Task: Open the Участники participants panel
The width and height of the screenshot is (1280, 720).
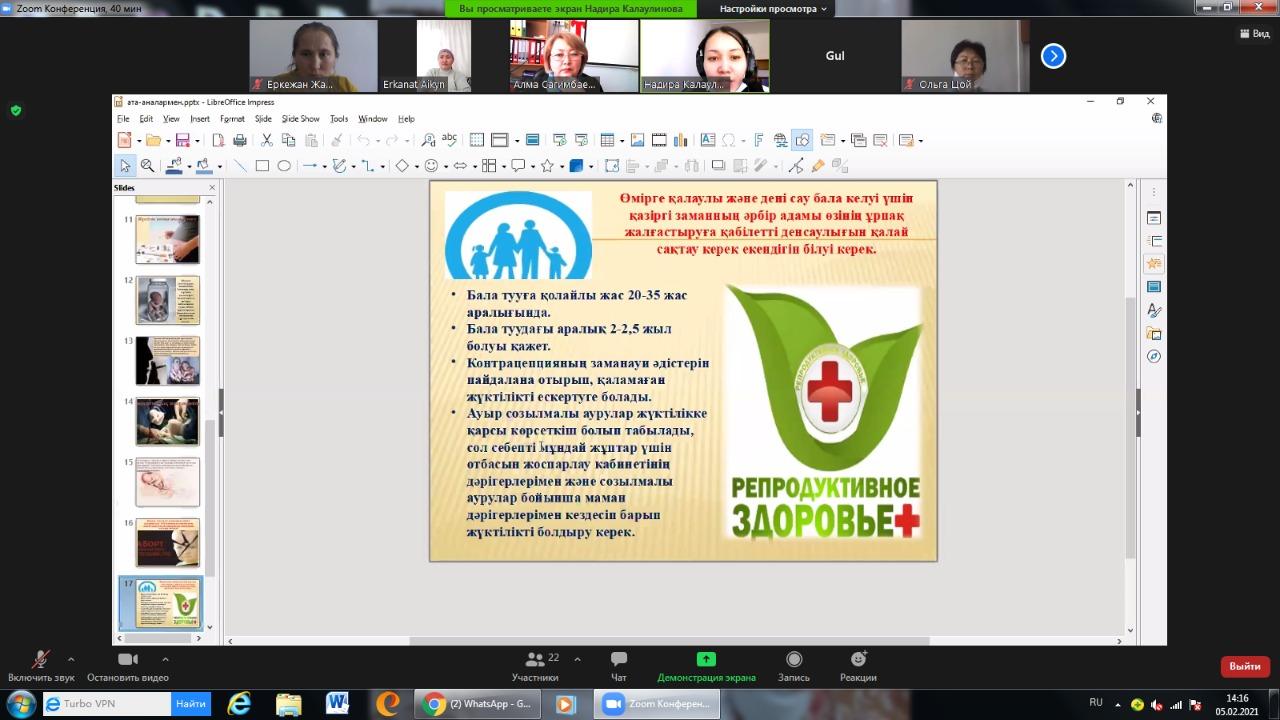Action: (x=536, y=666)
